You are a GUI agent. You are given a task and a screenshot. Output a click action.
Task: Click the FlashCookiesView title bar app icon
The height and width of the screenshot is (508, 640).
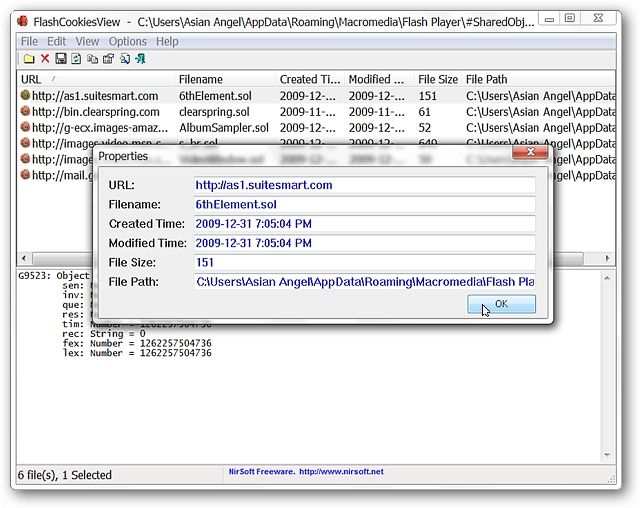click(x=23, y=21)
